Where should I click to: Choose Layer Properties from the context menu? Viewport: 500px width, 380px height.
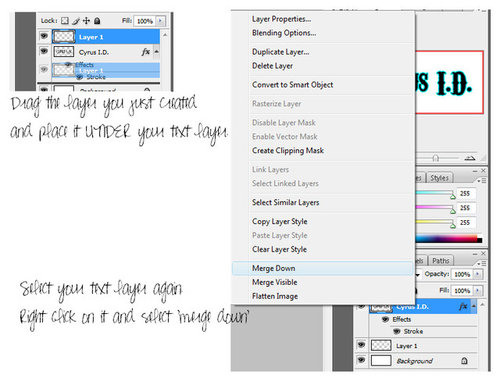click(282, 19)
